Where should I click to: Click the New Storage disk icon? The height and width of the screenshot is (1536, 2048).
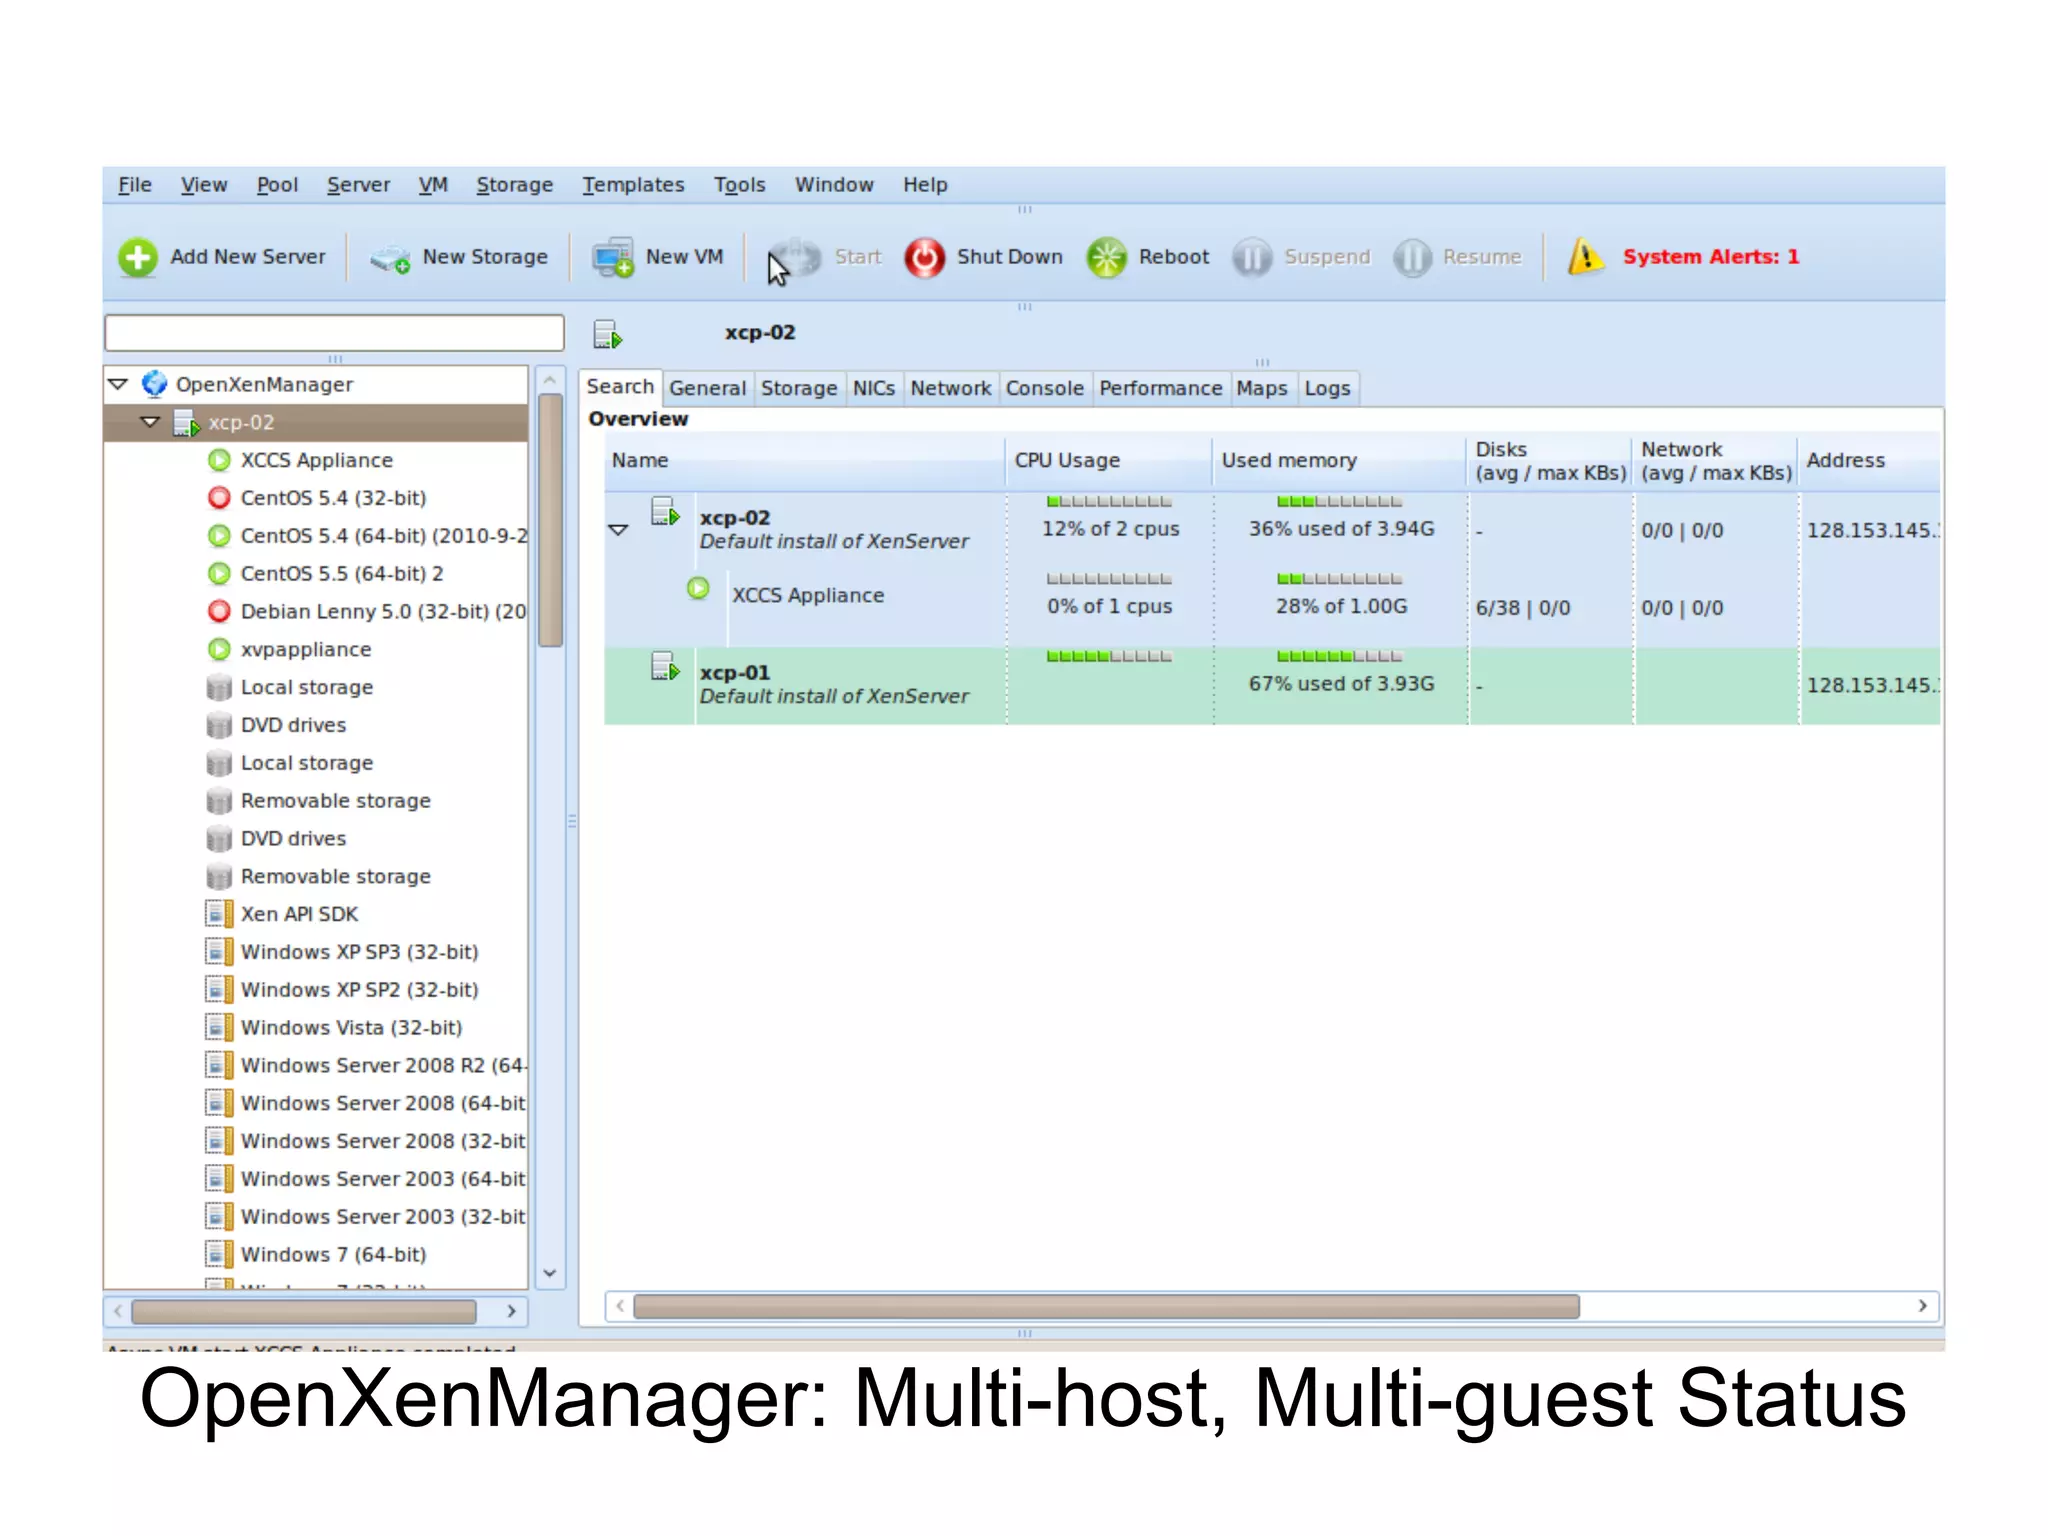390,258
